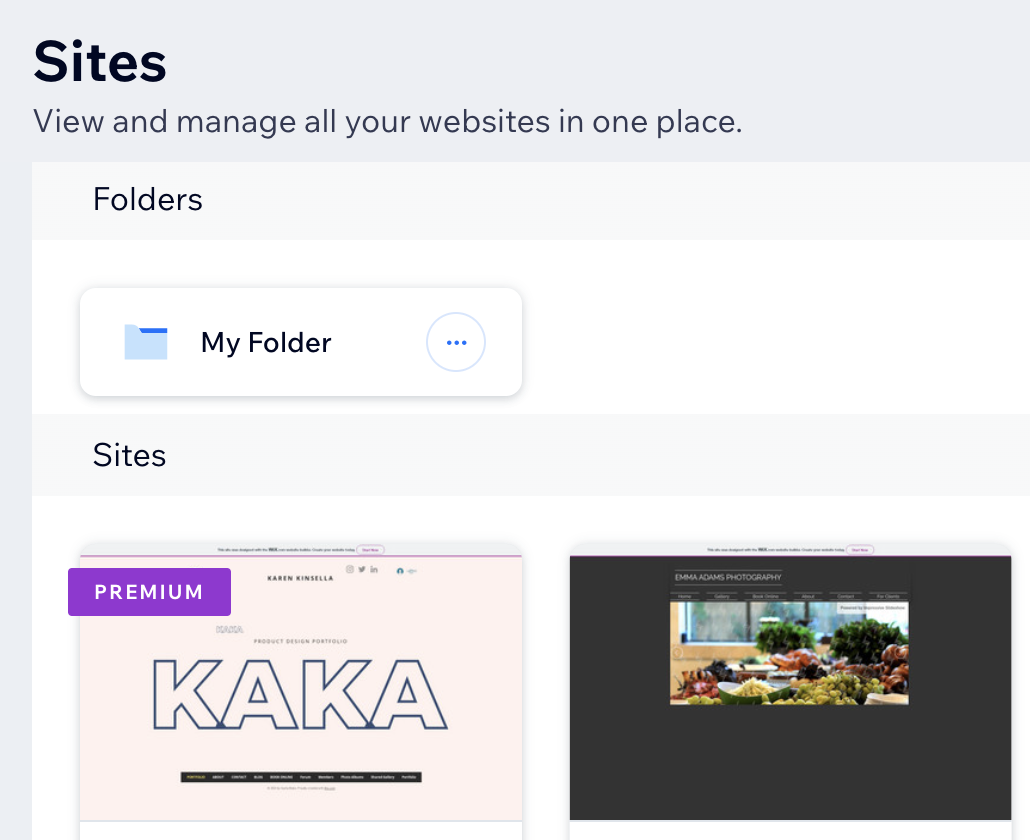Click the KAREN KINSELLA name in preview
This screenshot has width=1030, height=840.
click(300, 579)
